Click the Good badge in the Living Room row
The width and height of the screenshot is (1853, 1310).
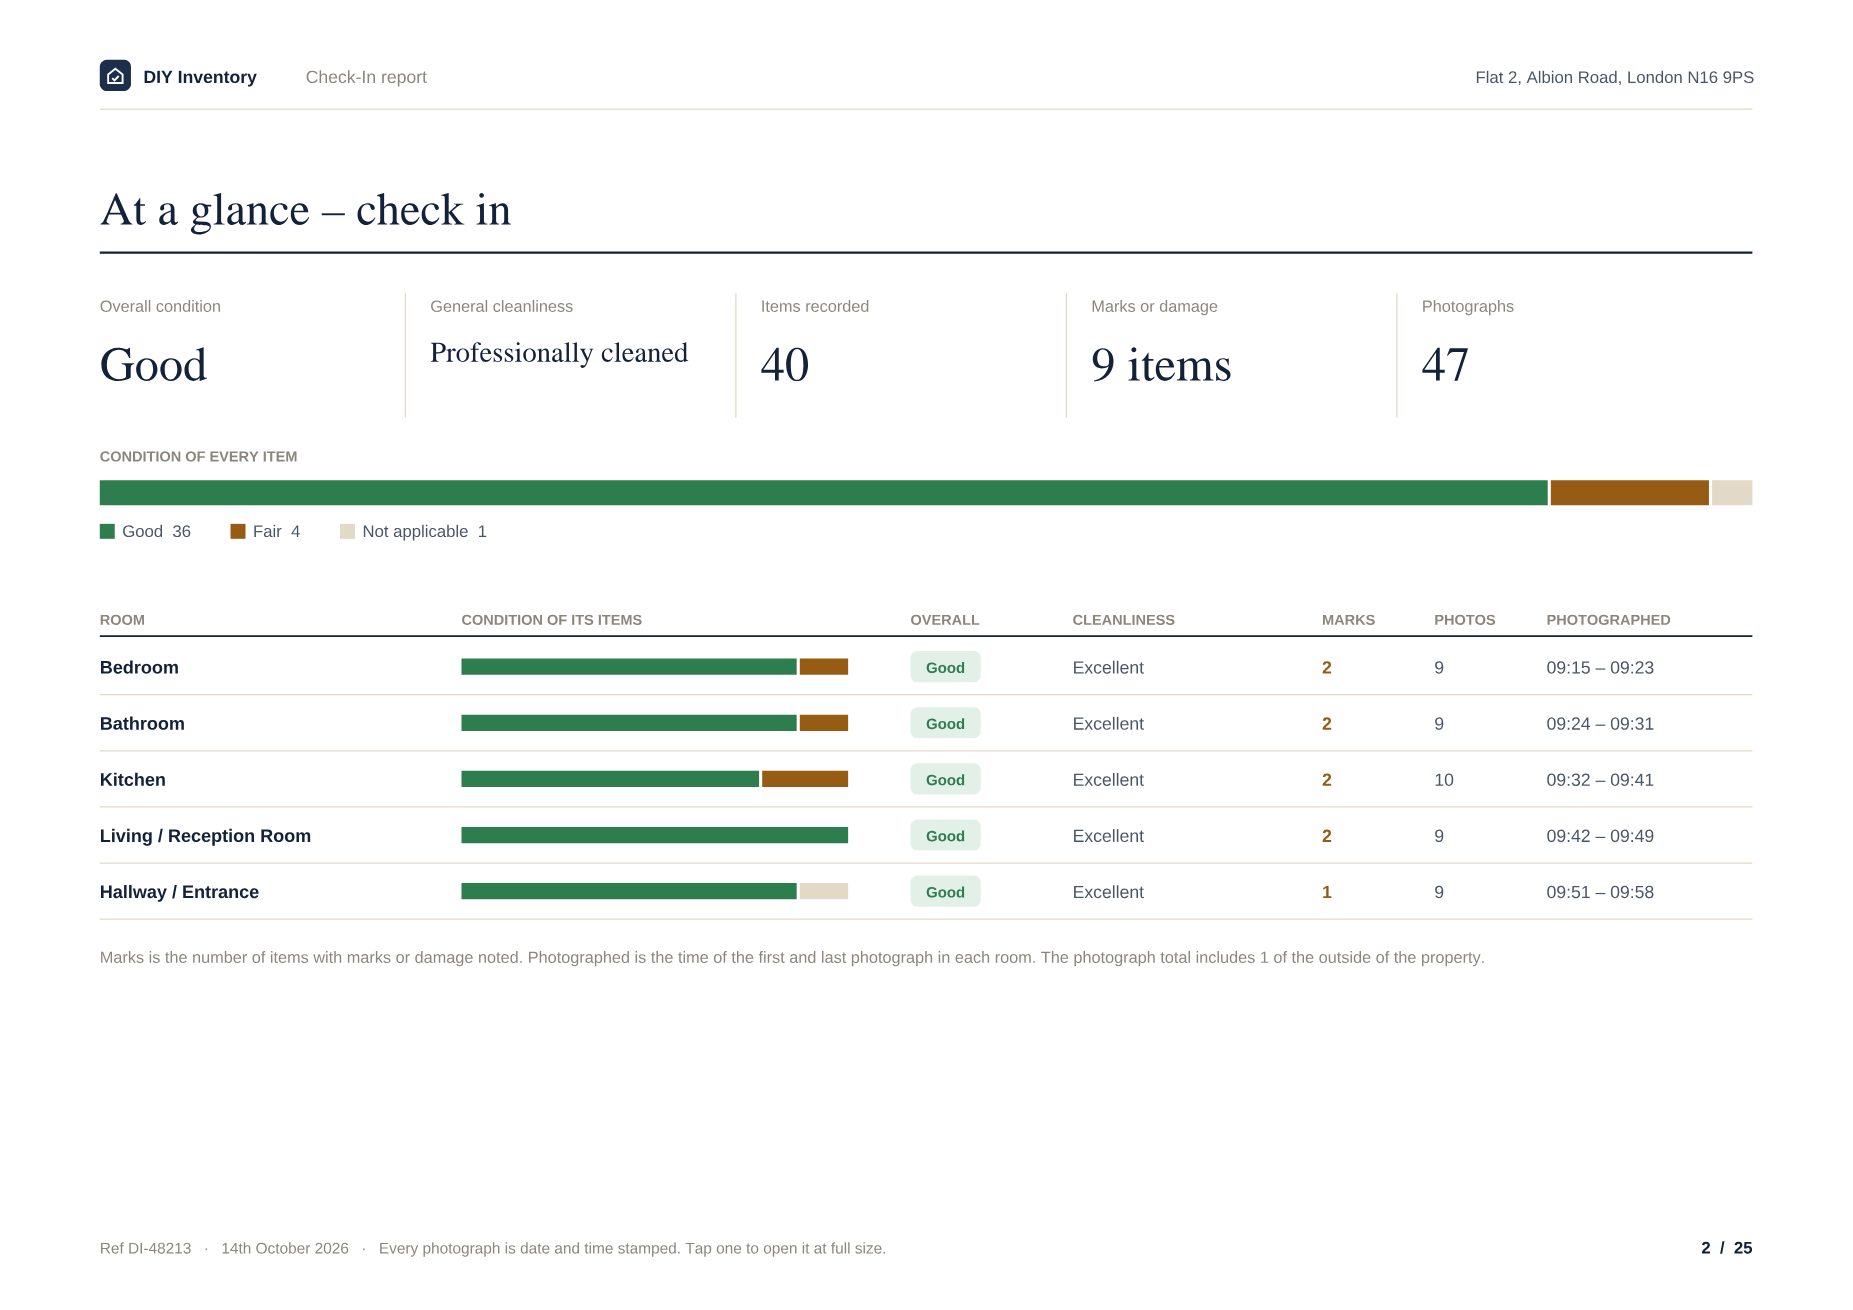(945, 835)
